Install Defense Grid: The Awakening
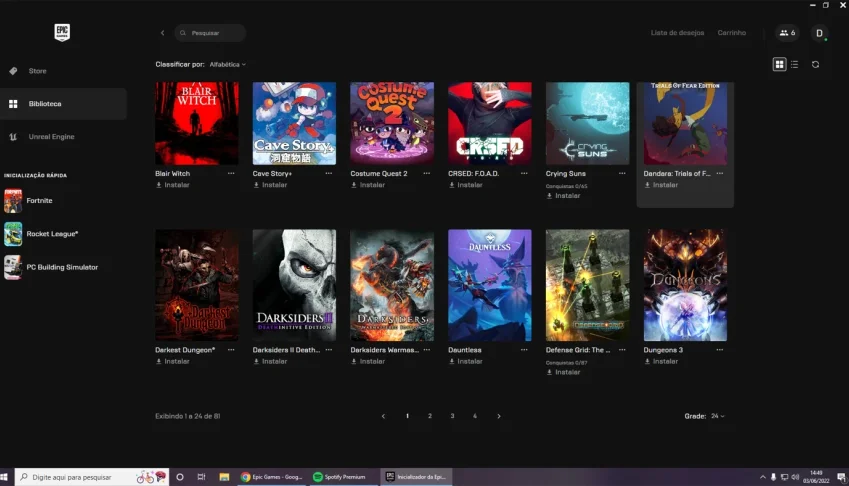Image resolution: width=849 pixels, height=486 pixels. [563, 372]
